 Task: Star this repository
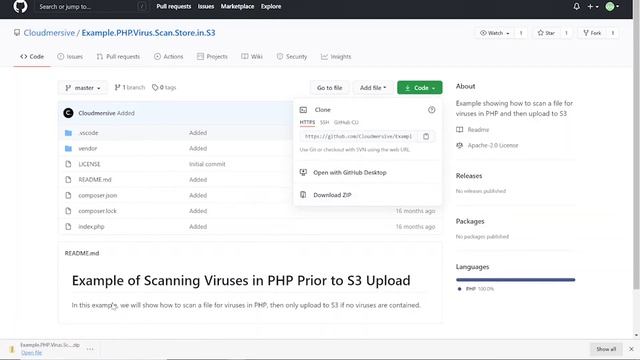[x=546, y=33]
